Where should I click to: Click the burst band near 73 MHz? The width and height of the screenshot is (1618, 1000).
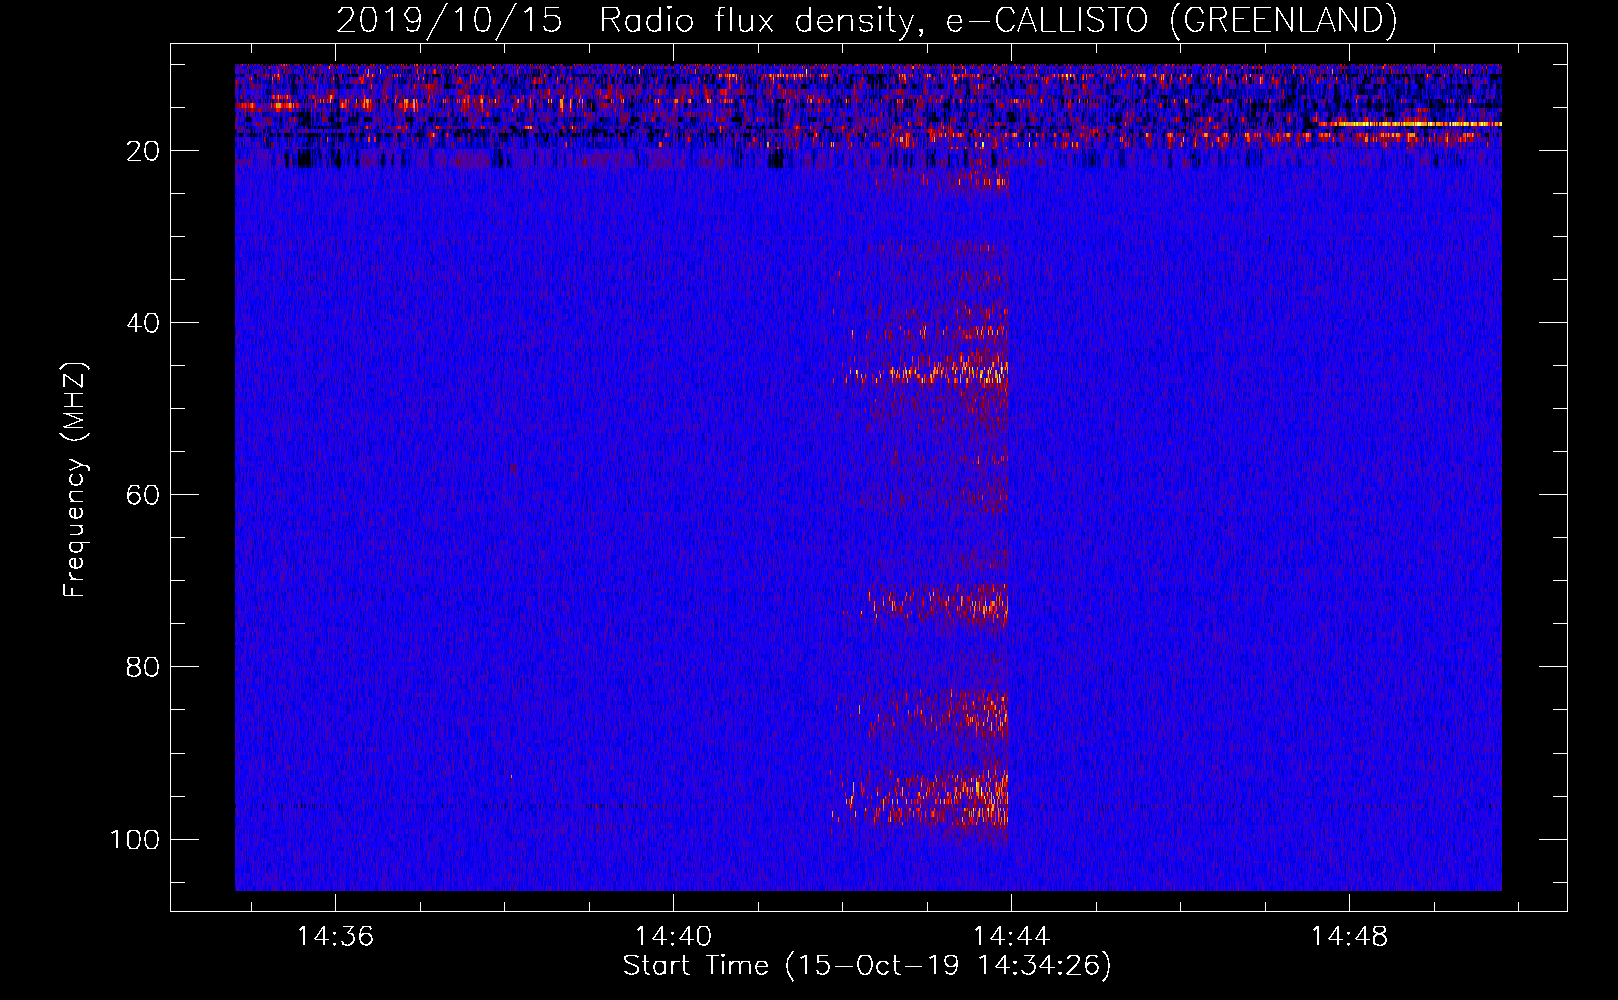coord(937,604)
